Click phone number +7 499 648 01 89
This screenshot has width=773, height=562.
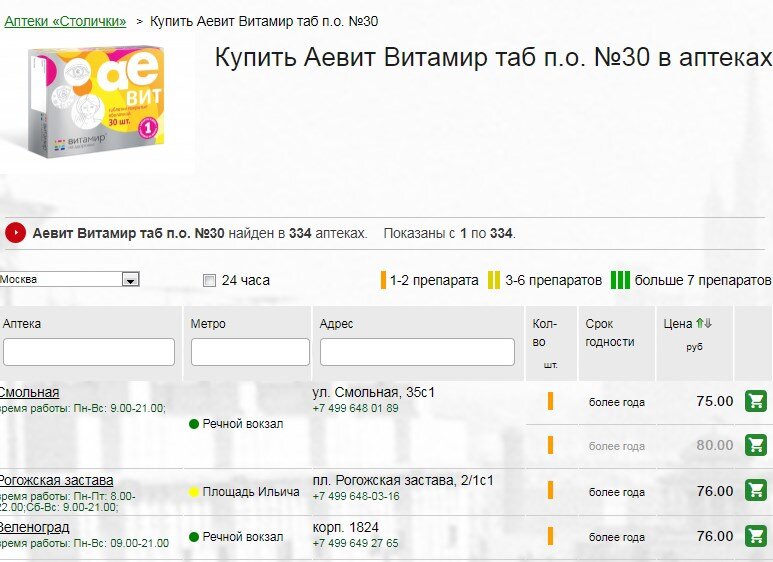coord(355,408)
